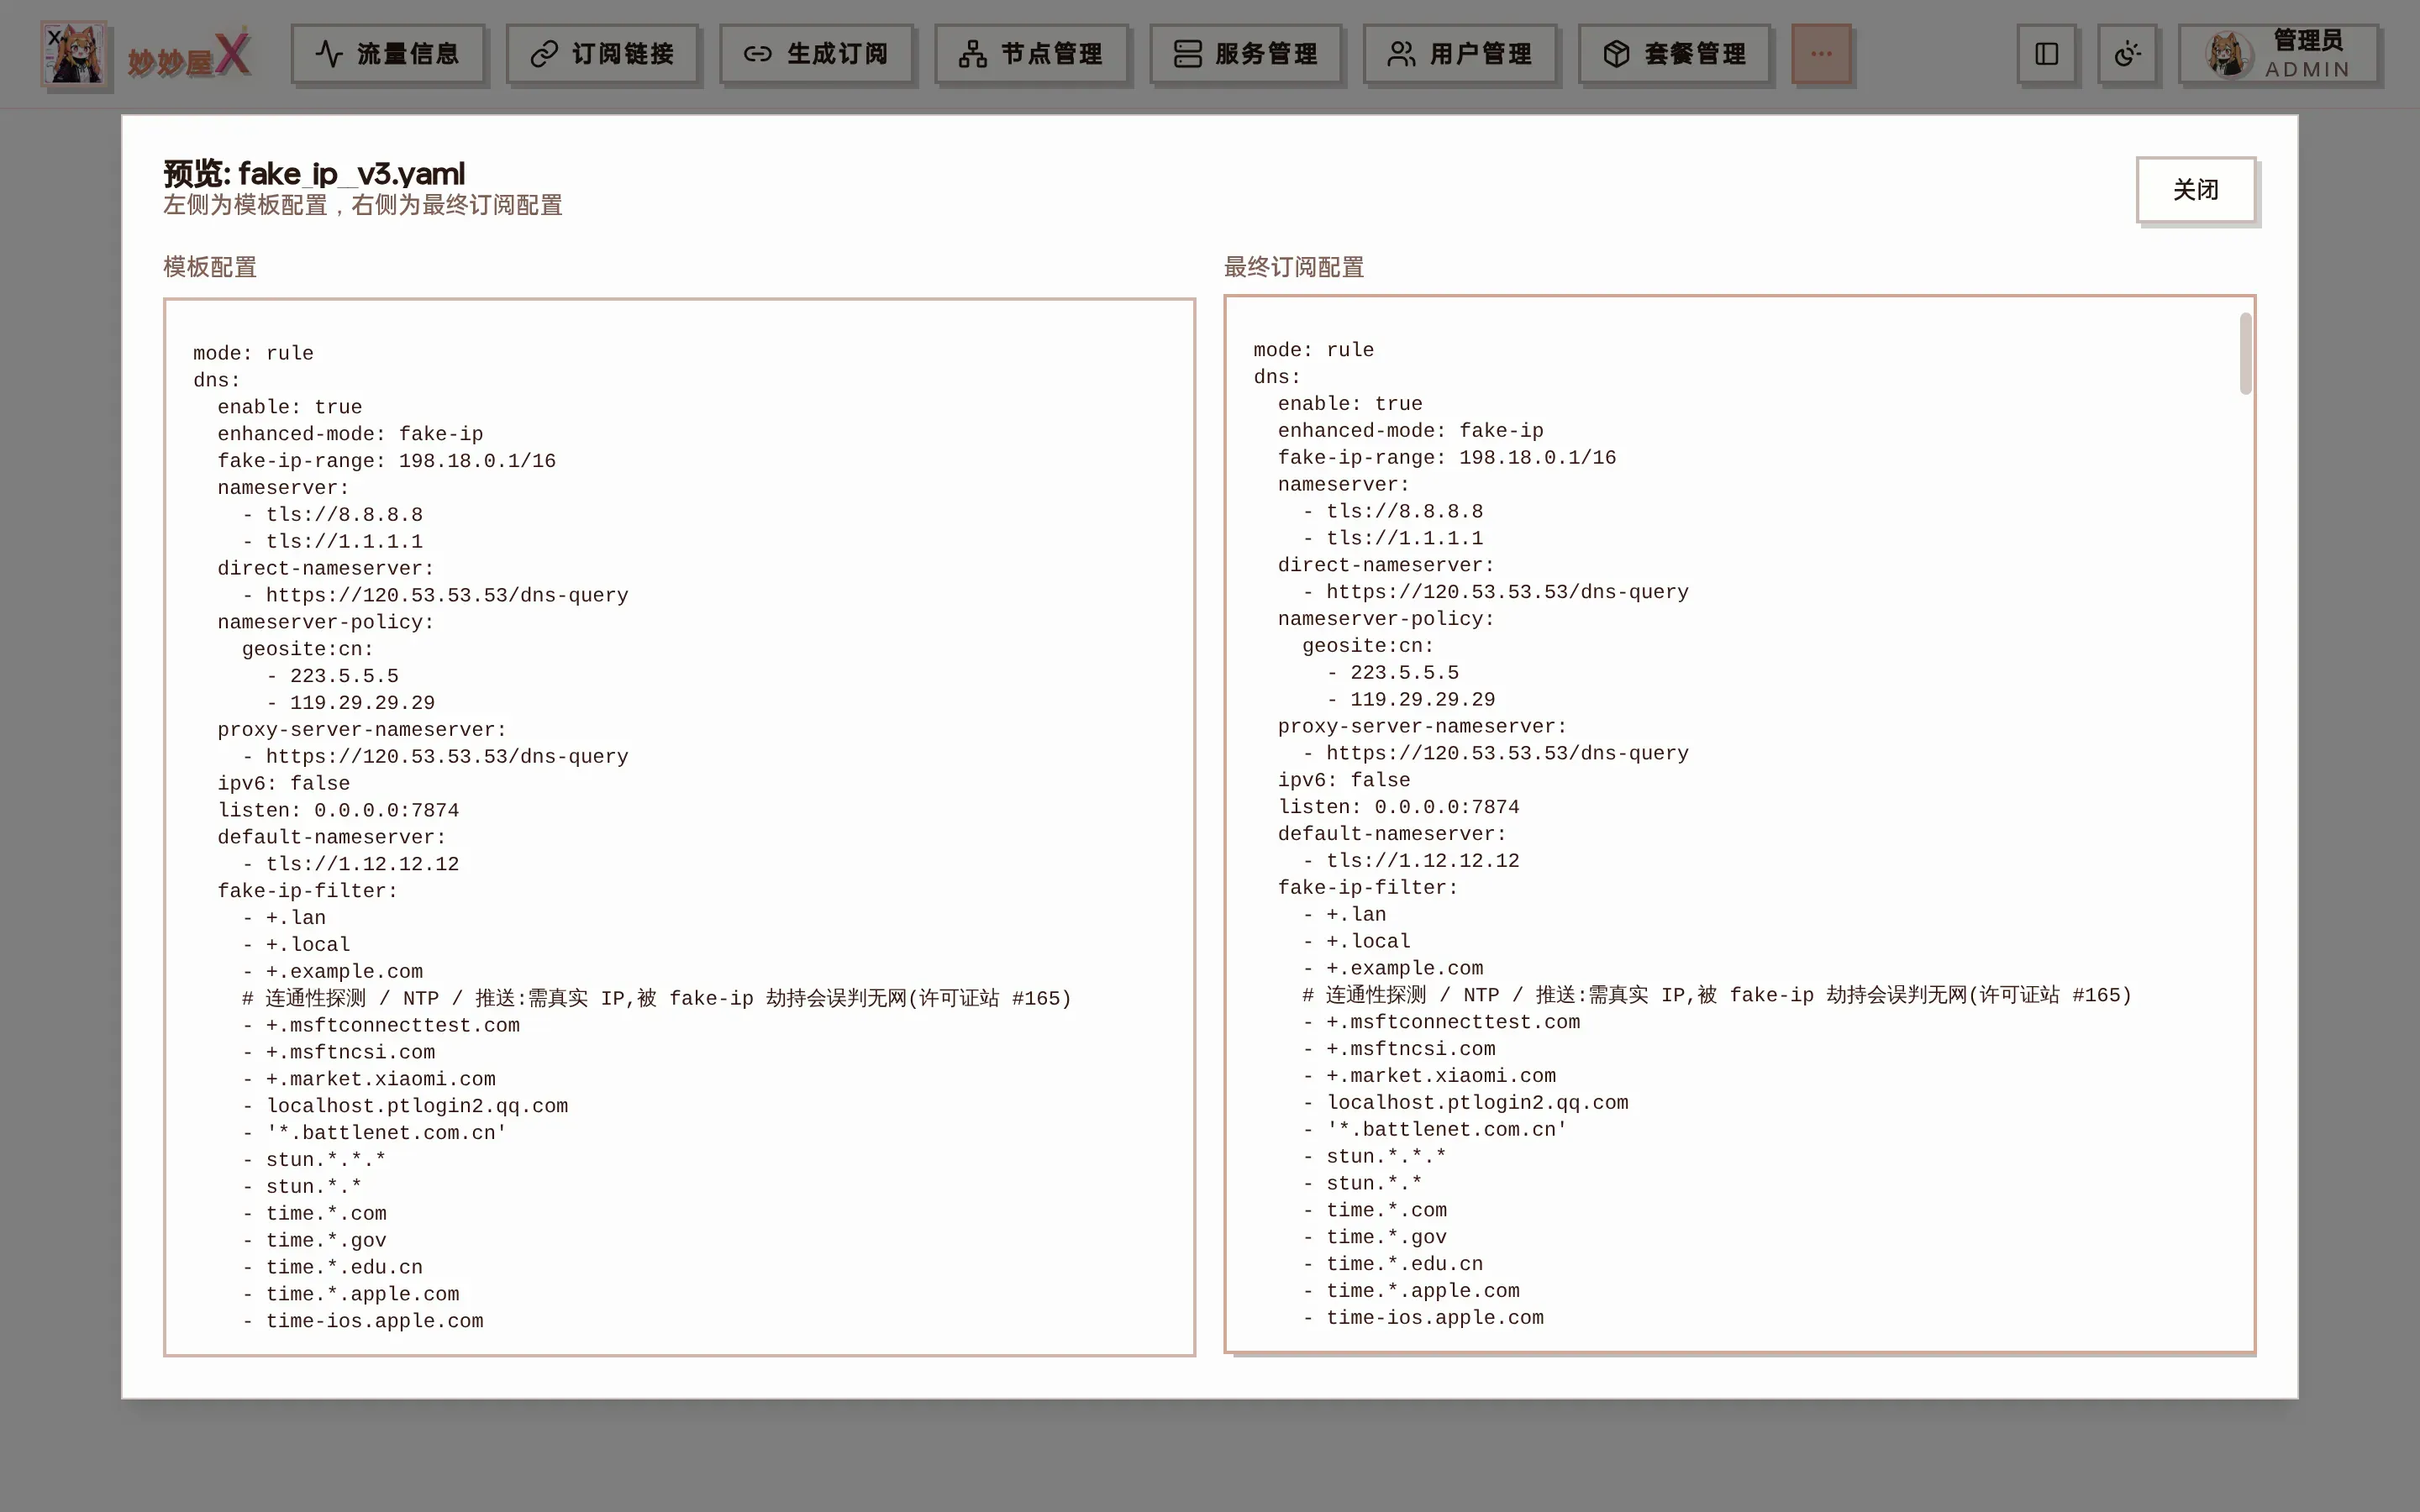Image resolution: width=2420 pixels, height=1512 pixels.
Task: Open 用户管理 user management
Action: (1460, 54)
